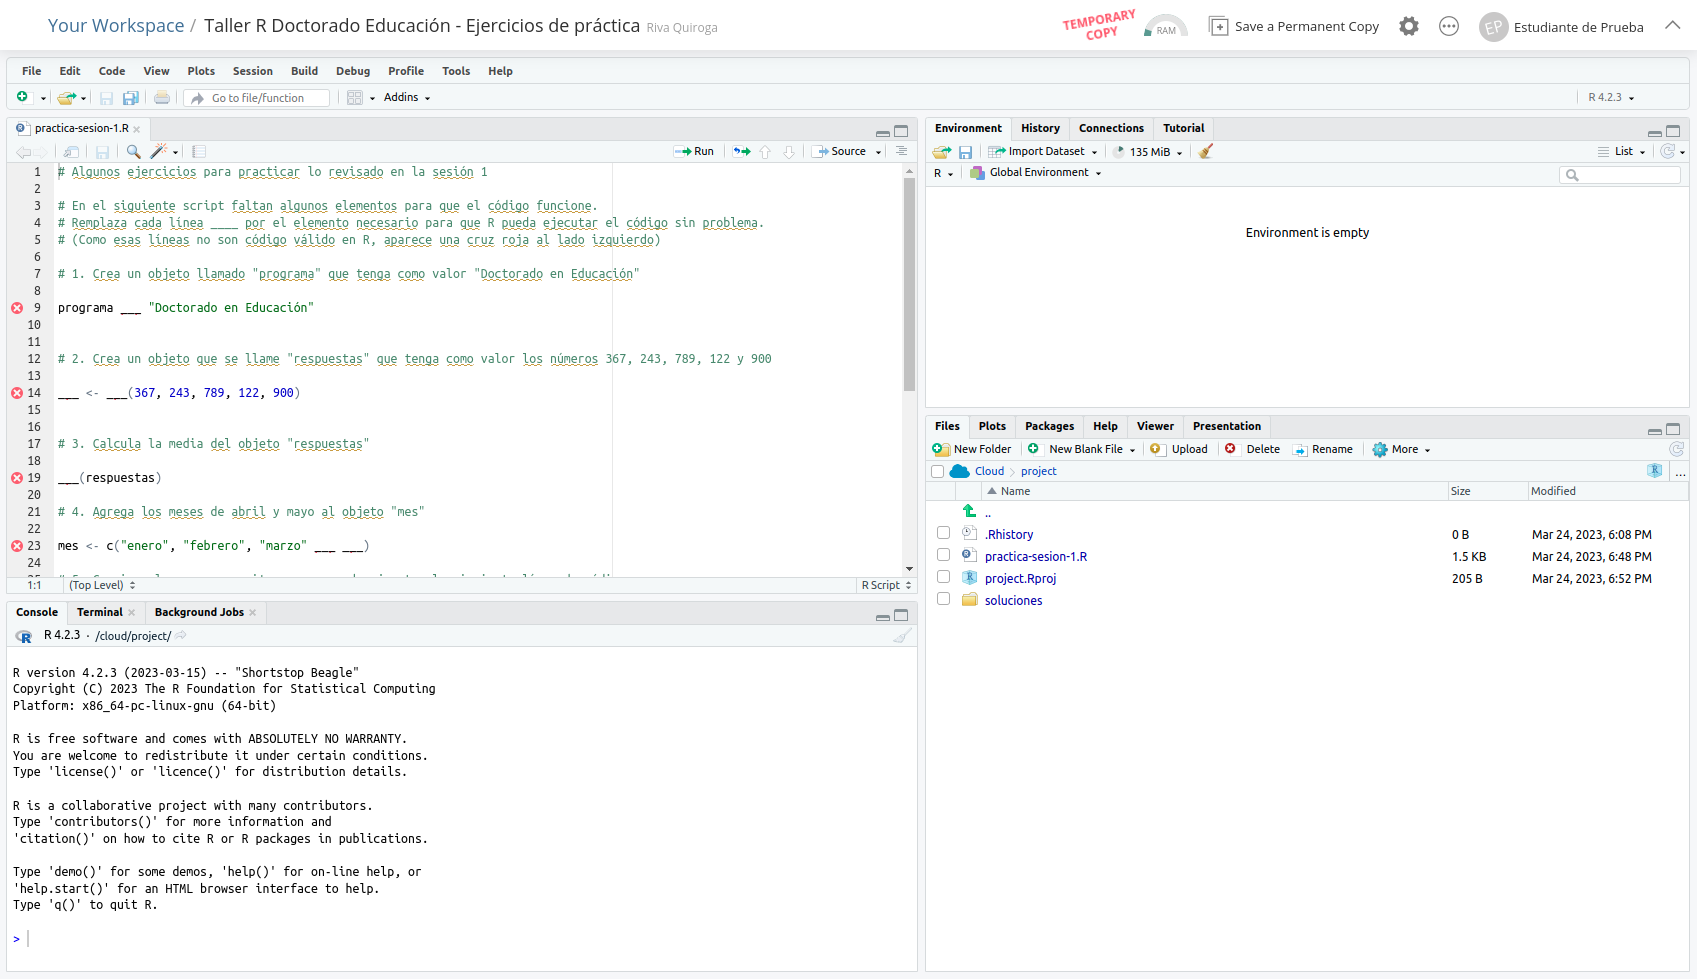
Task: Click the RAM usage gauge icon
Action: 1165,27
